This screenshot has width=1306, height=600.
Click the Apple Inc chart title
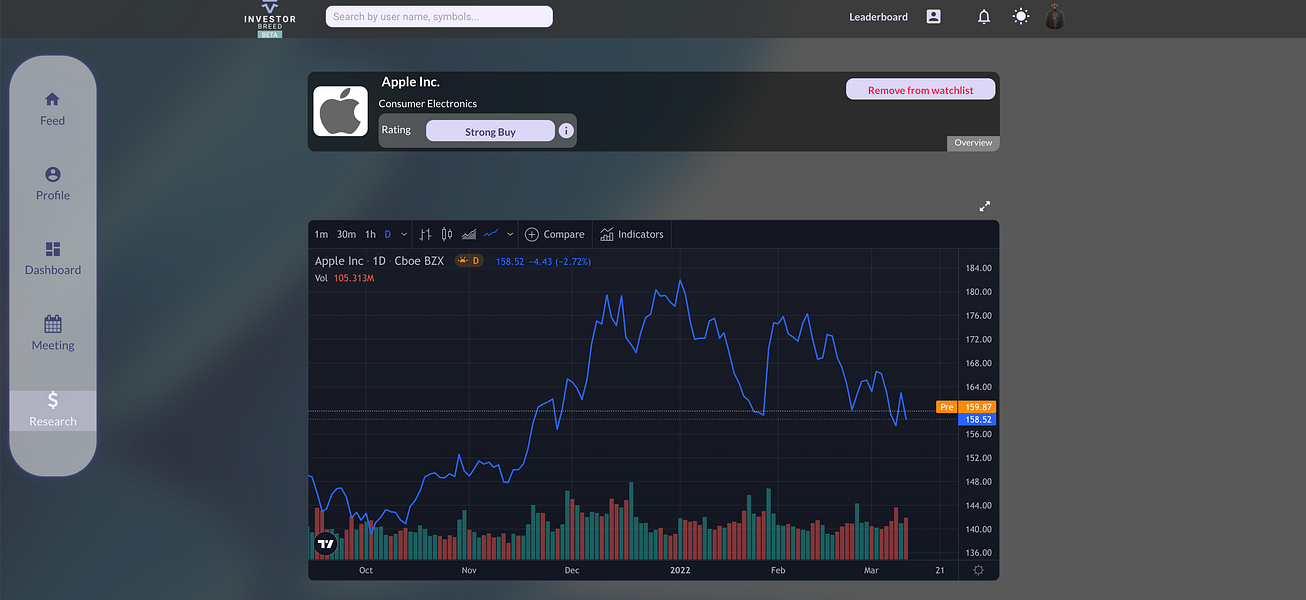click(339, 261)
